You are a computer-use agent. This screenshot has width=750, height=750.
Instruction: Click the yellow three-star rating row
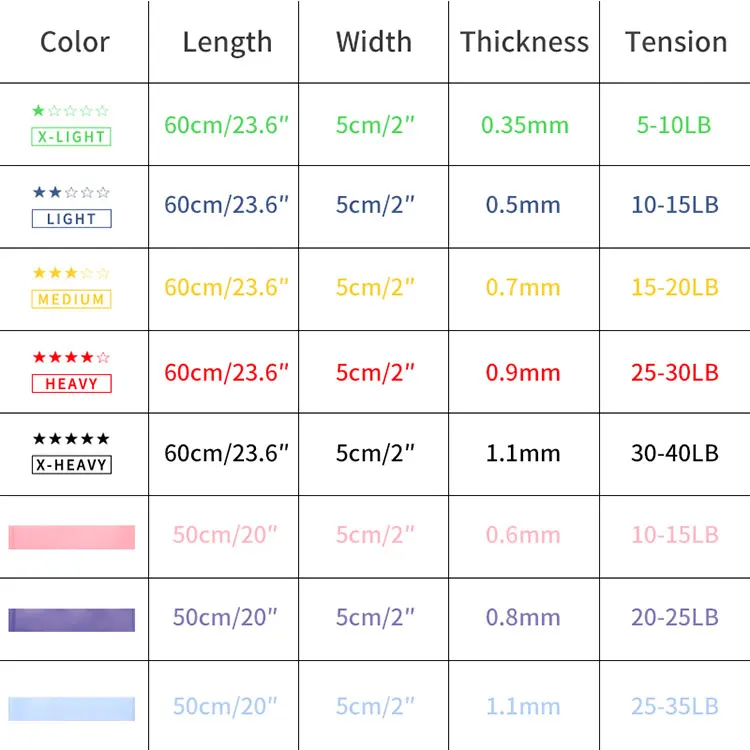[x=71, y=273]
